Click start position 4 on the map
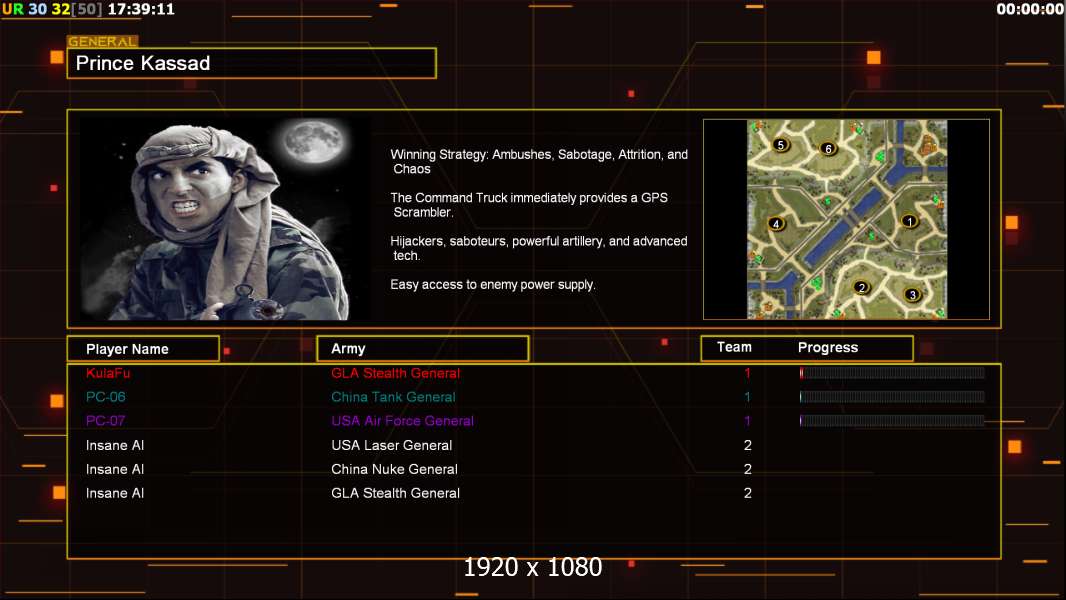 776,224
